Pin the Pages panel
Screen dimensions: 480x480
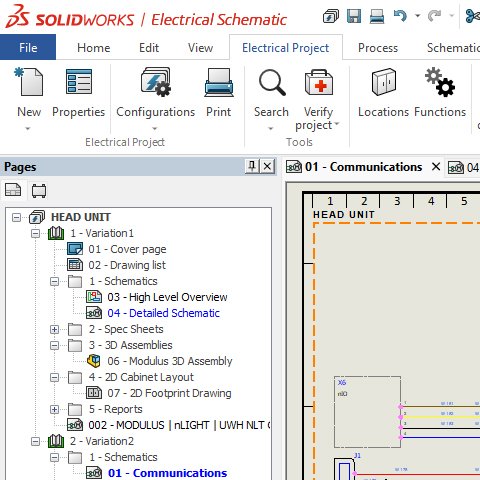[x=252, y=166]
